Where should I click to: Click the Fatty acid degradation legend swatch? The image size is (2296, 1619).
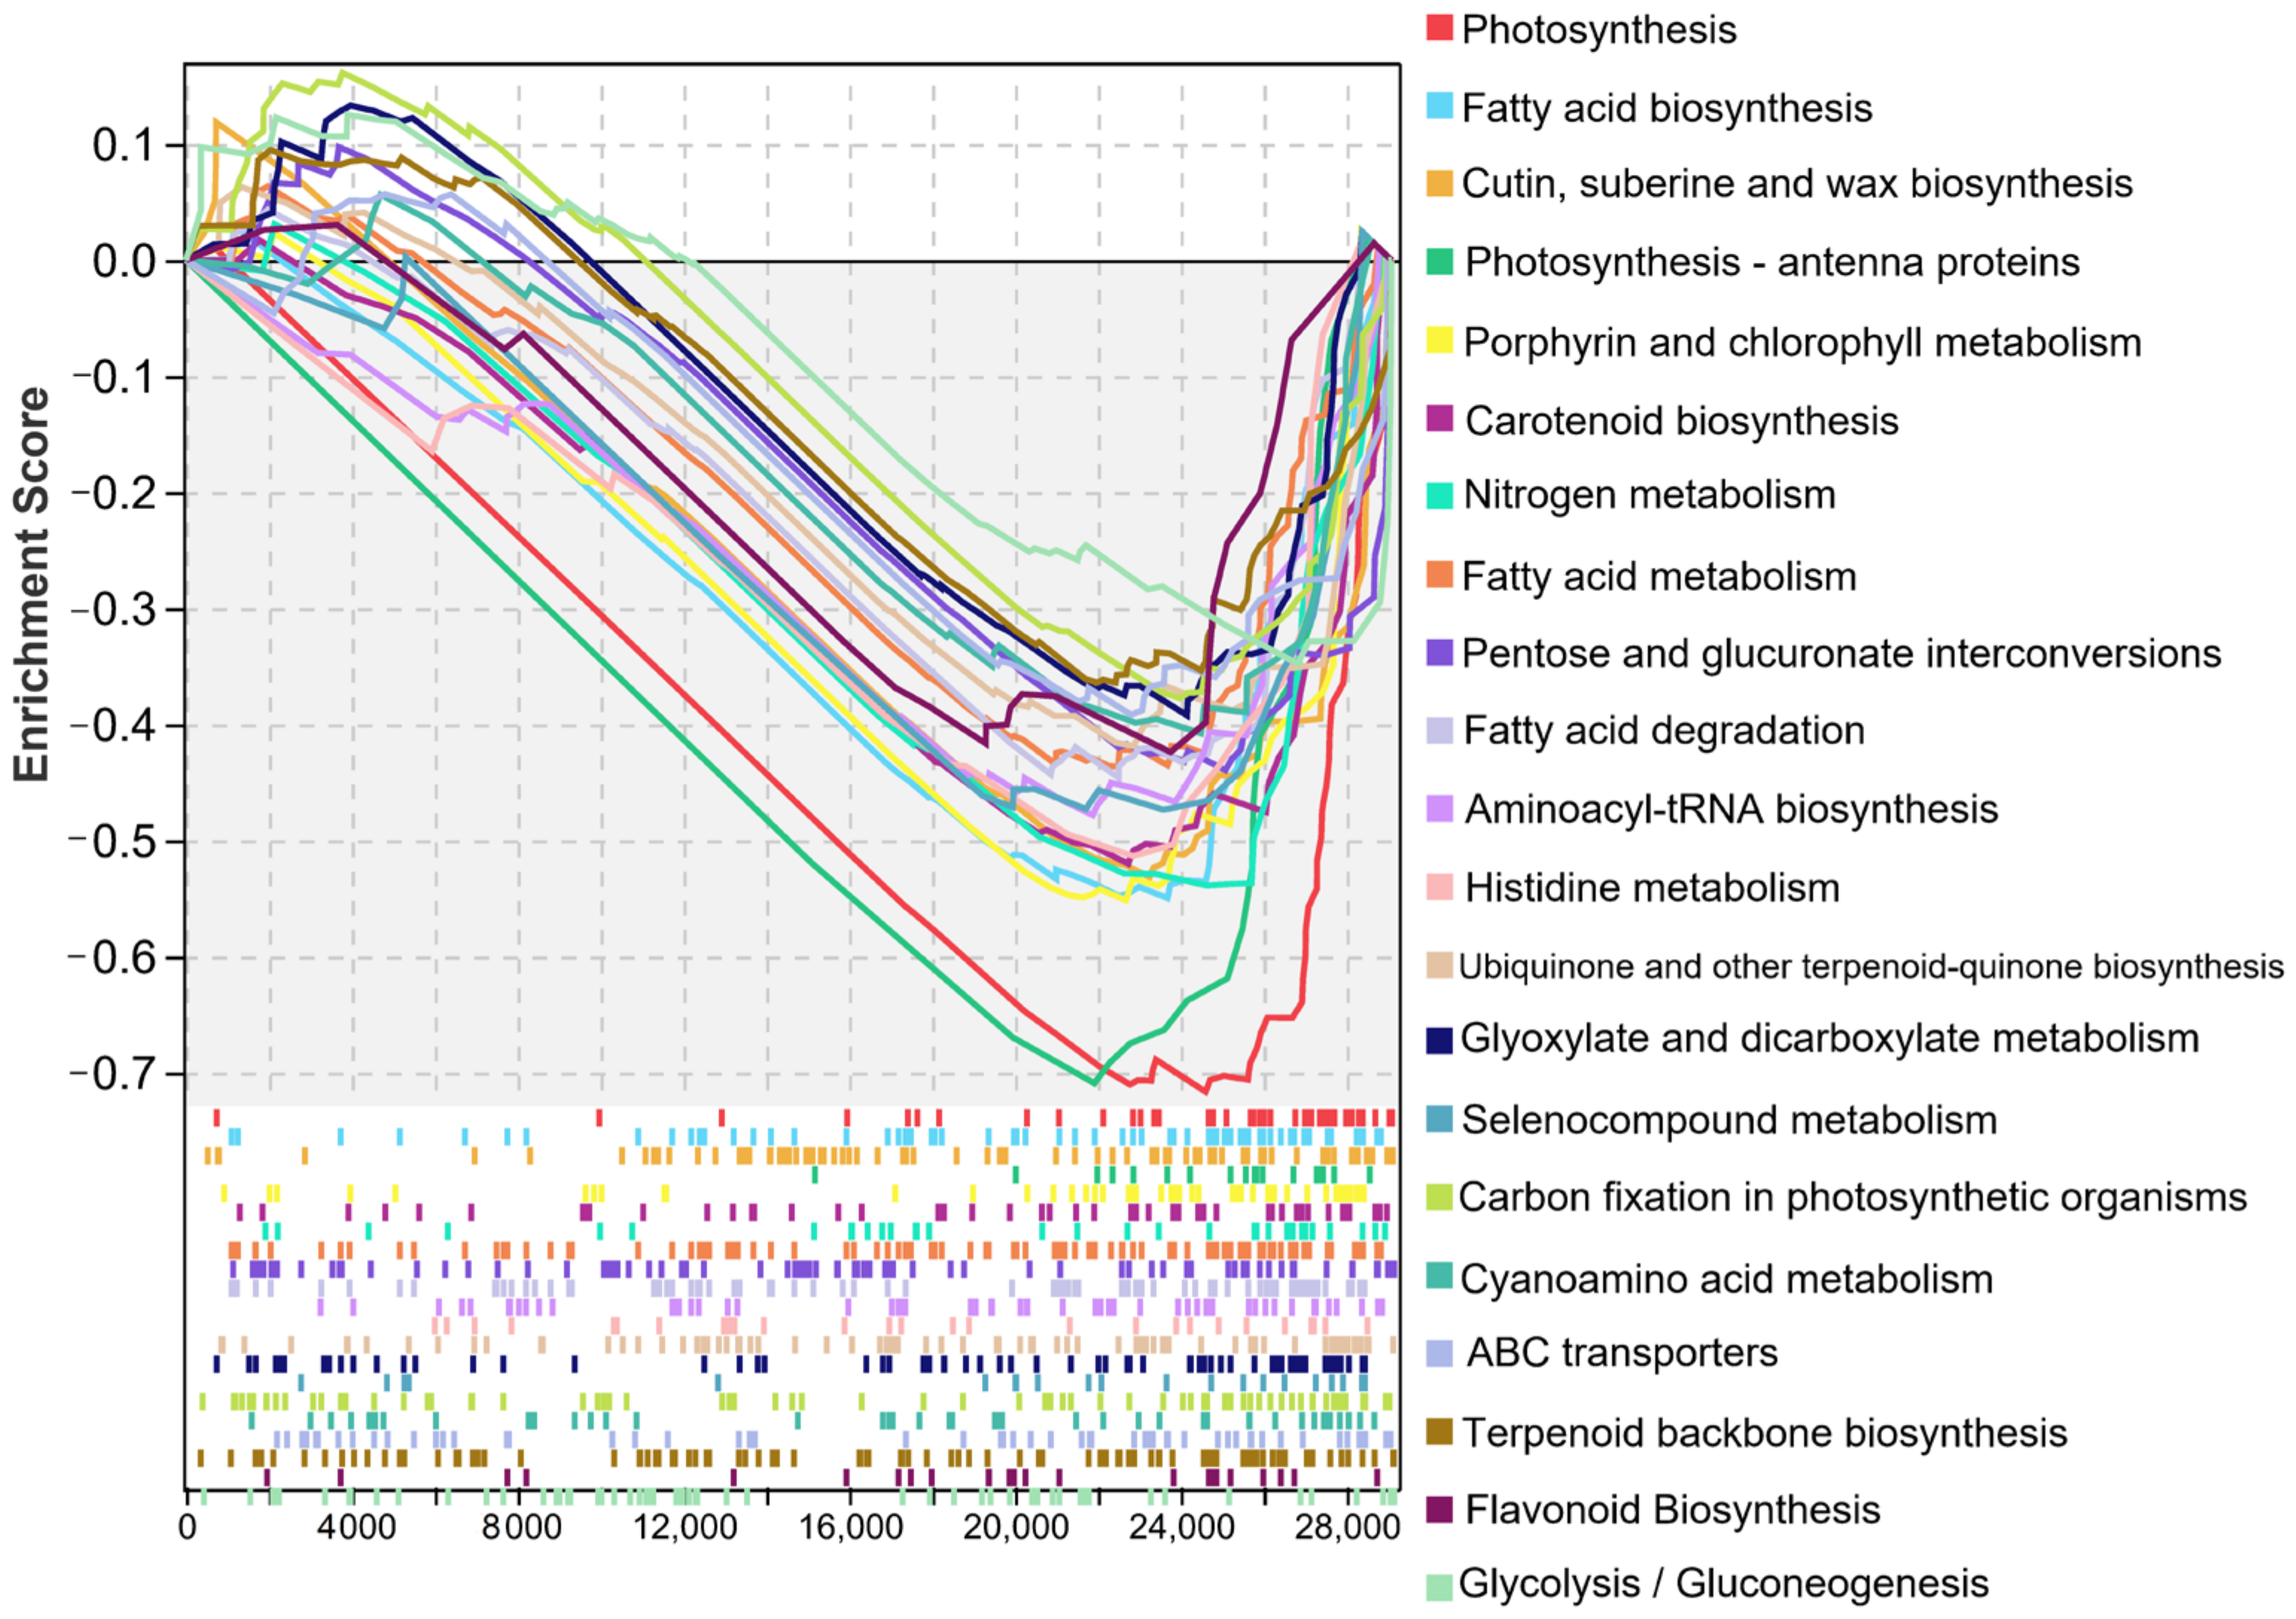pyautogui.click(x=1439, y=730)
